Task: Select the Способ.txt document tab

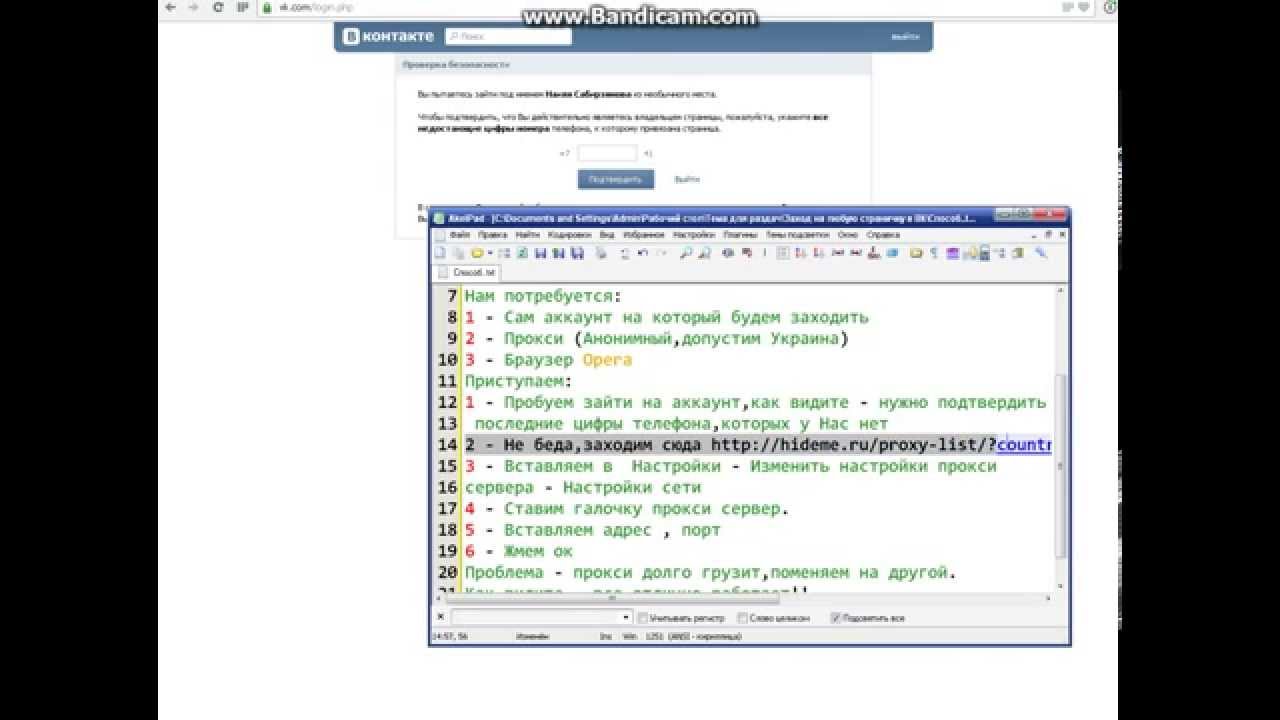Action: [x=467, y=272]
